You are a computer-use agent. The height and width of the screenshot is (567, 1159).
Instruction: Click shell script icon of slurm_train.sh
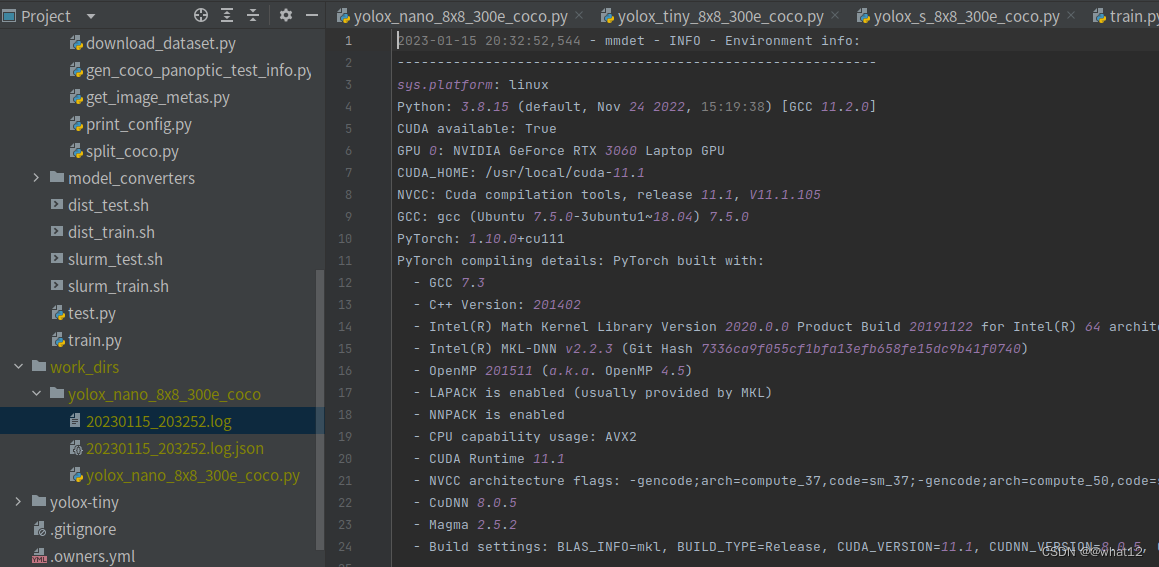pyautogui.click(x=57, y=285)
